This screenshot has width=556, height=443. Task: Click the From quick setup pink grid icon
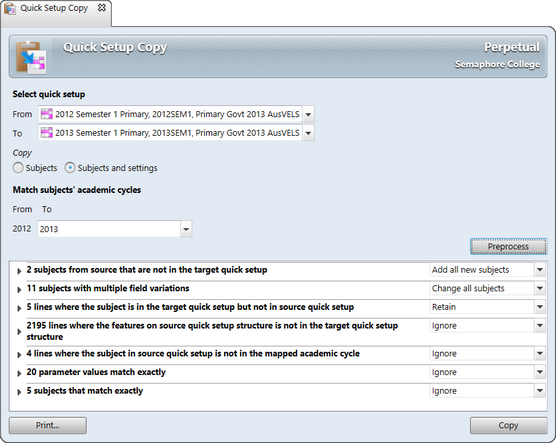47,114
